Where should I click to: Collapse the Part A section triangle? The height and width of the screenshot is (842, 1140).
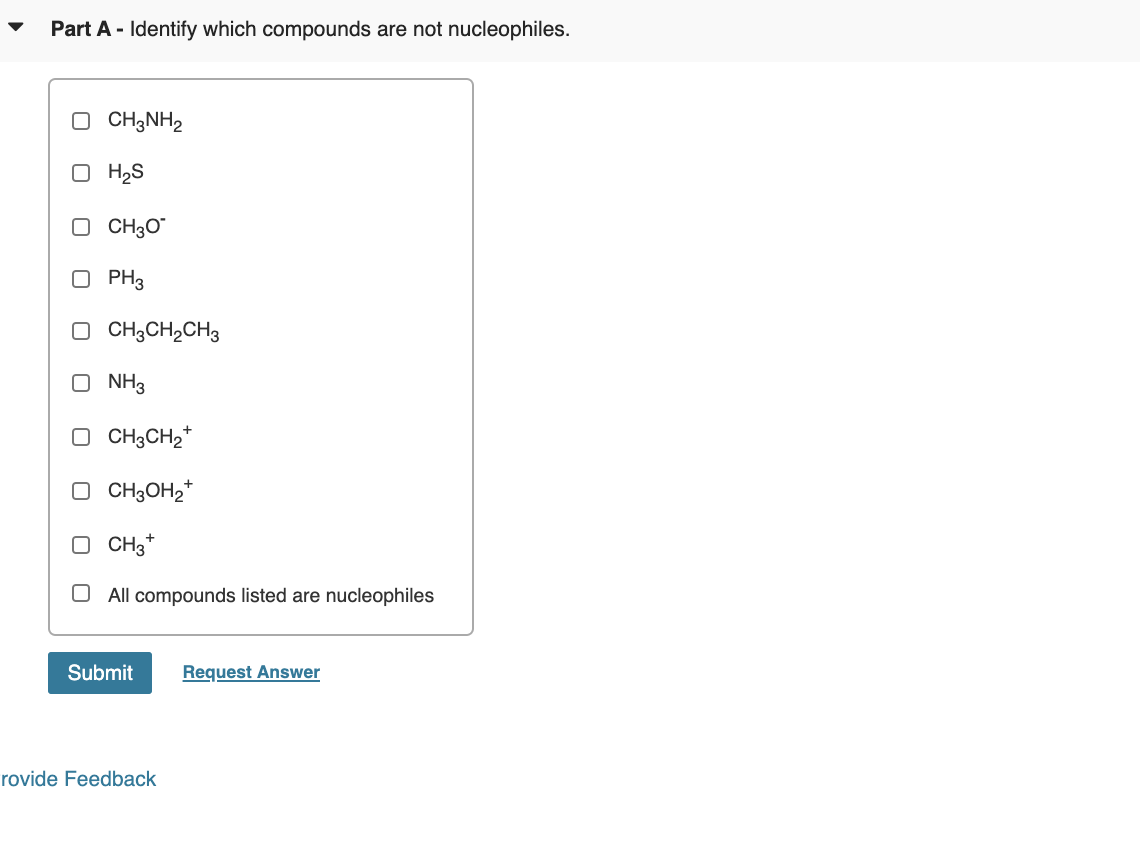(x=16, y=27)
